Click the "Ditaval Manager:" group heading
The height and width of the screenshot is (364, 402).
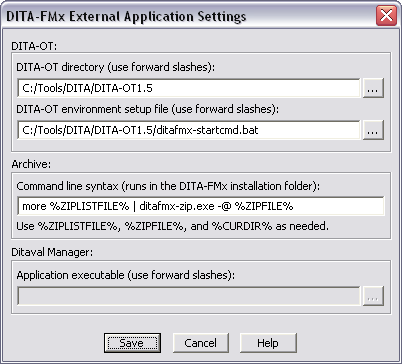coord(52,252)
